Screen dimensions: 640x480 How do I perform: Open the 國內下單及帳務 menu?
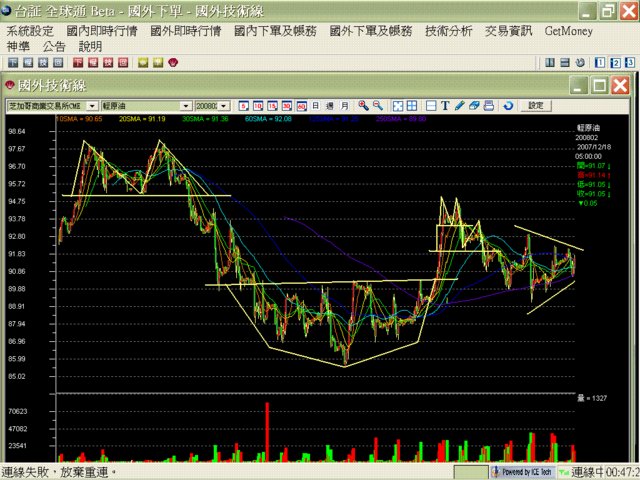pos(276,31)
